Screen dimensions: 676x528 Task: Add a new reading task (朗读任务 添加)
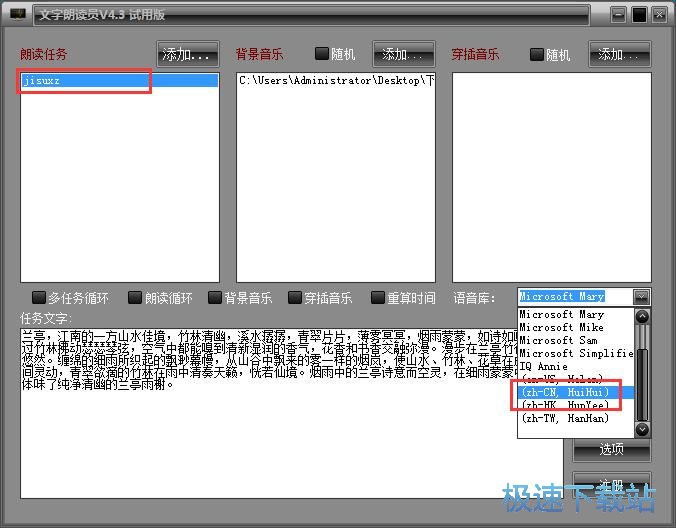click(188, 54)
